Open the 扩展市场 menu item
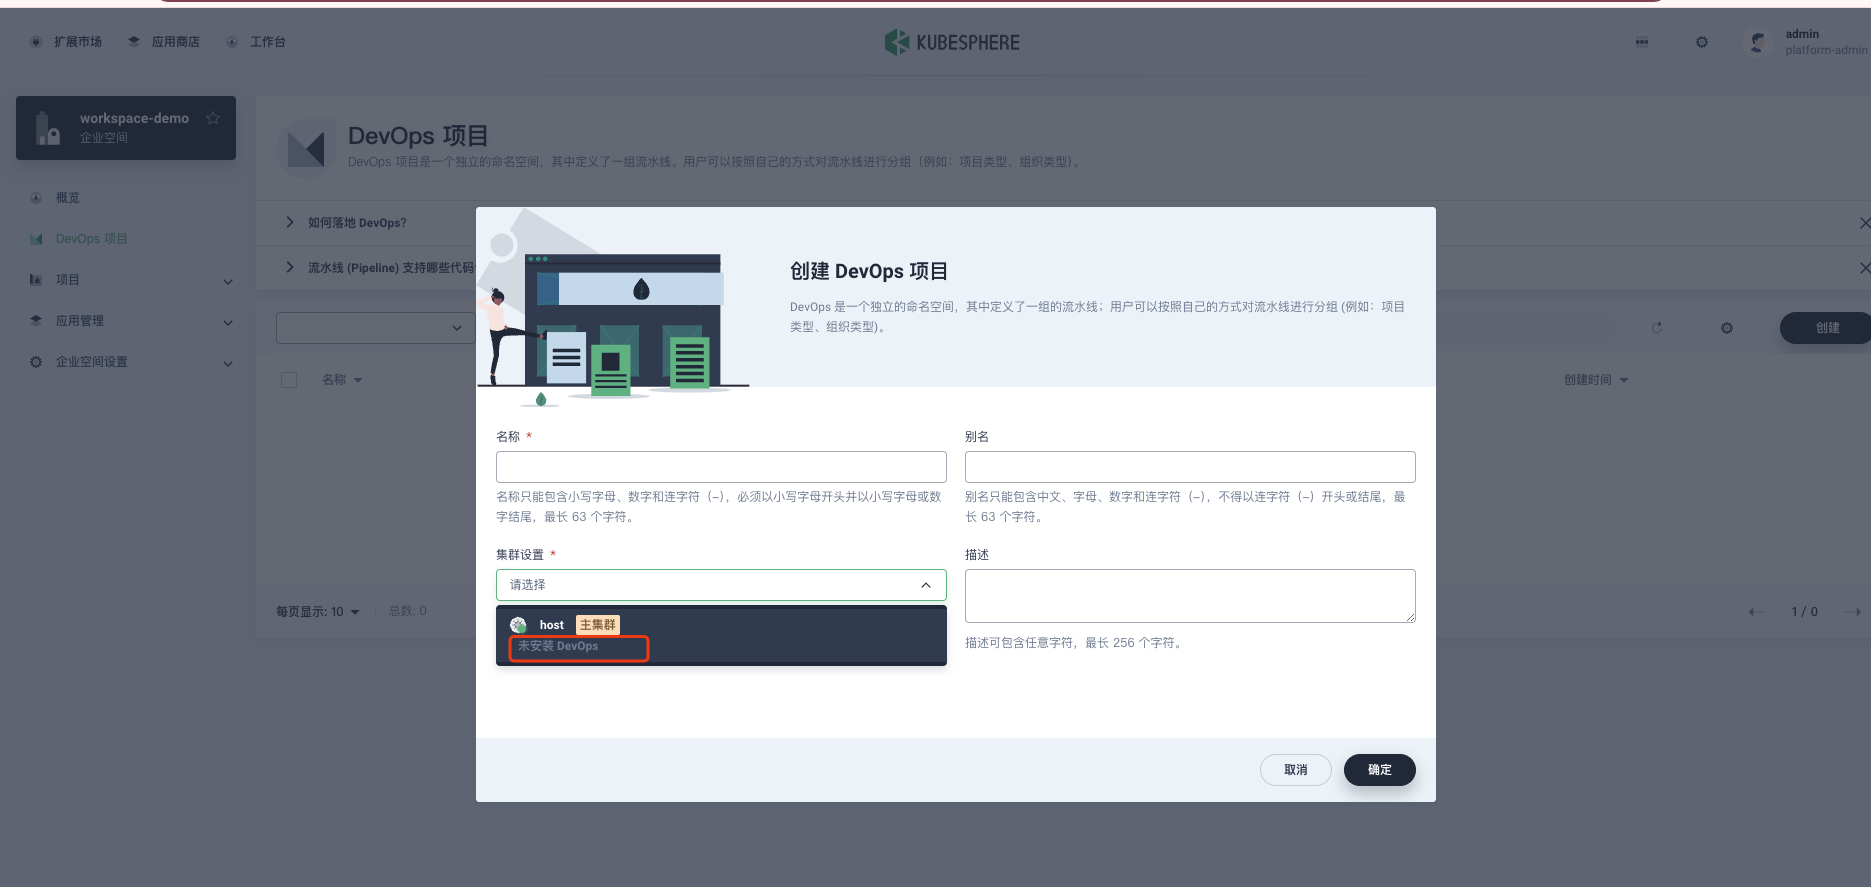Screen dimensions: 1871x887 (67, 42)
